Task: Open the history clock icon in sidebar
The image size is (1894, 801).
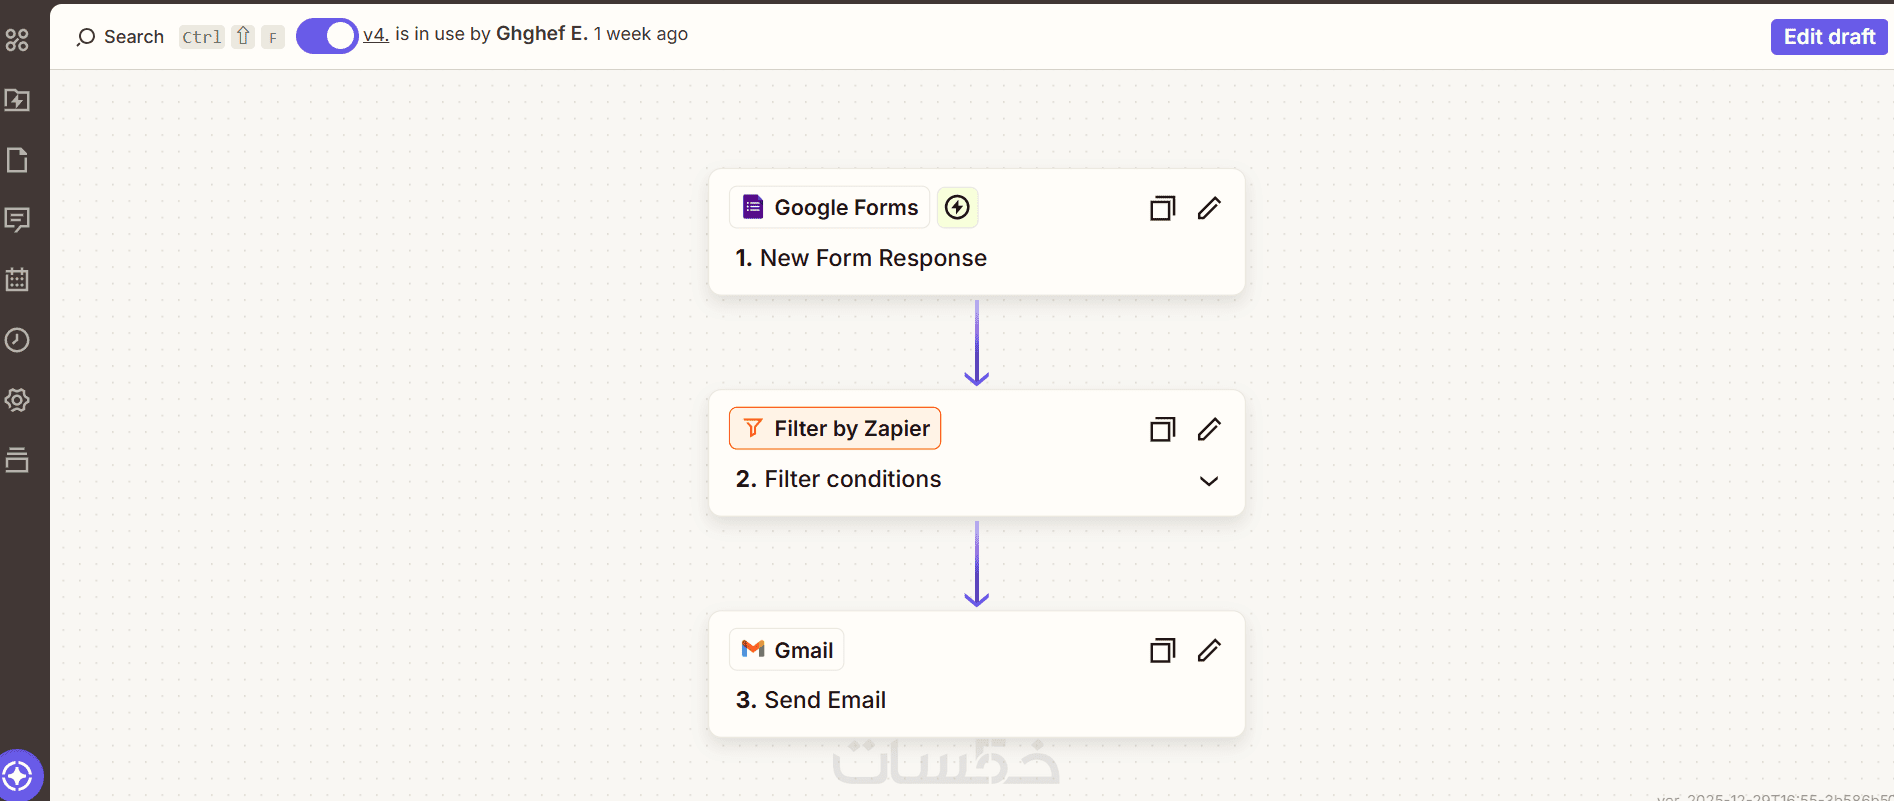Action: point(17,340)
